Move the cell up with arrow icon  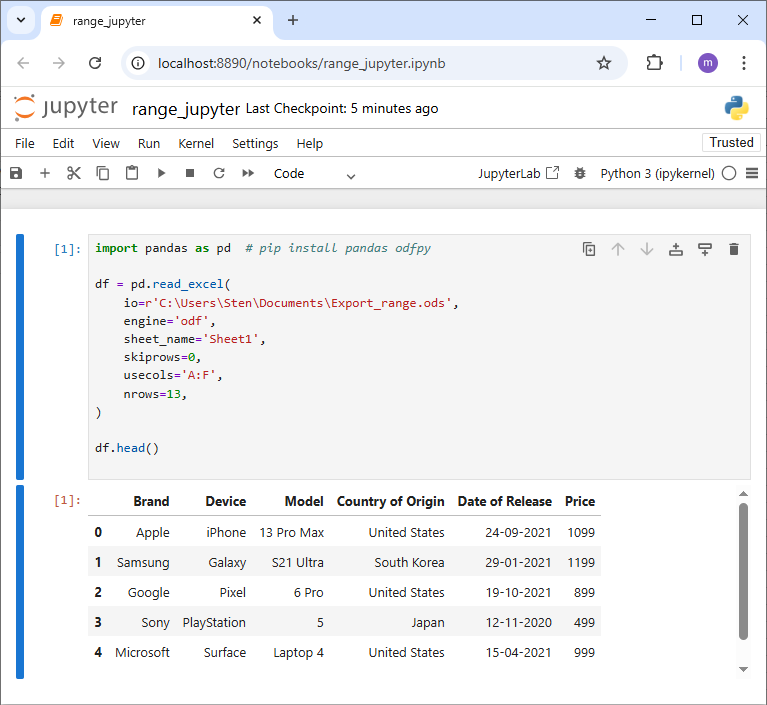(x=618, y=249)
